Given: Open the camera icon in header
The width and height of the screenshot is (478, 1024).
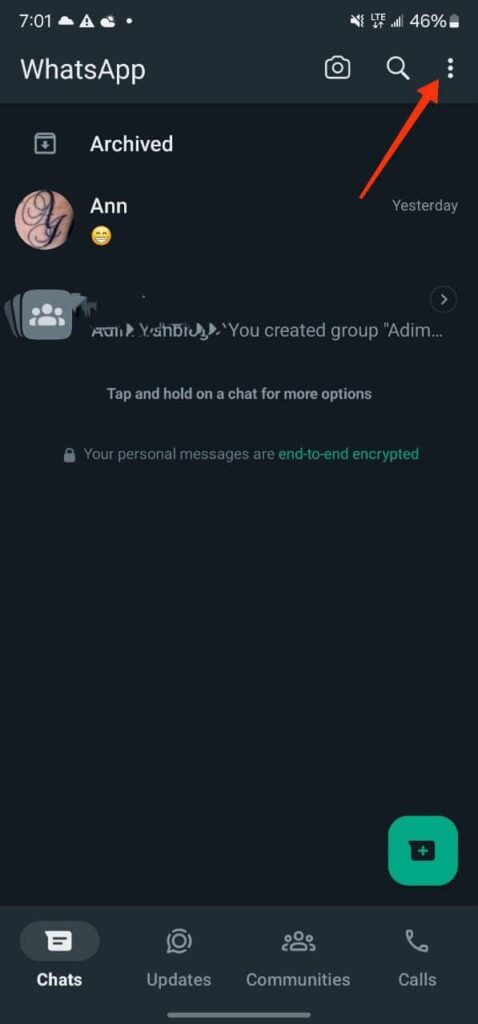Looking at the screenshot, I should 338,68.
